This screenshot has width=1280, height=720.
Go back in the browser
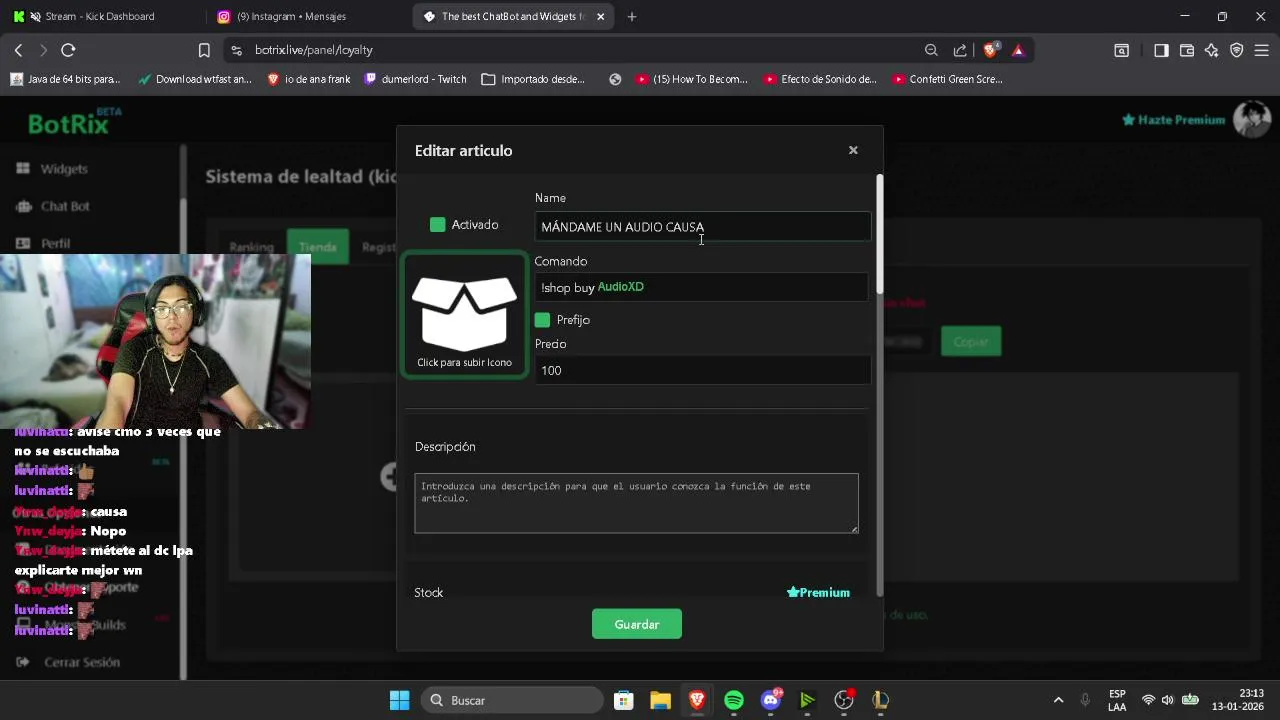pos(18,50)
